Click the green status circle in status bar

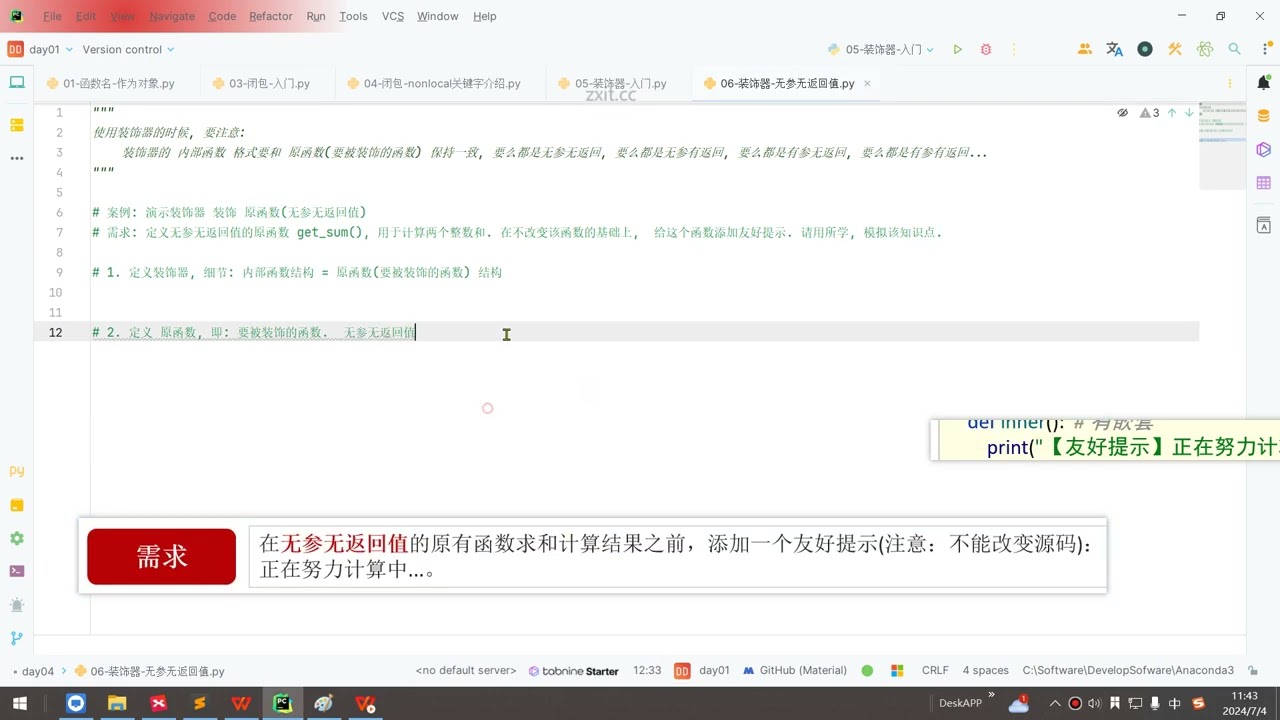click(867, 671)
